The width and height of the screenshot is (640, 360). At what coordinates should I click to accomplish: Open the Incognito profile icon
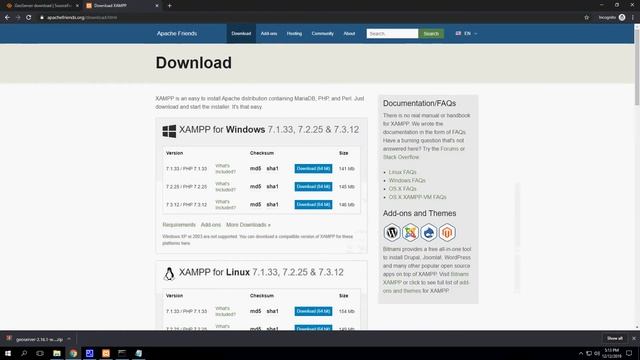pos(622,18)
